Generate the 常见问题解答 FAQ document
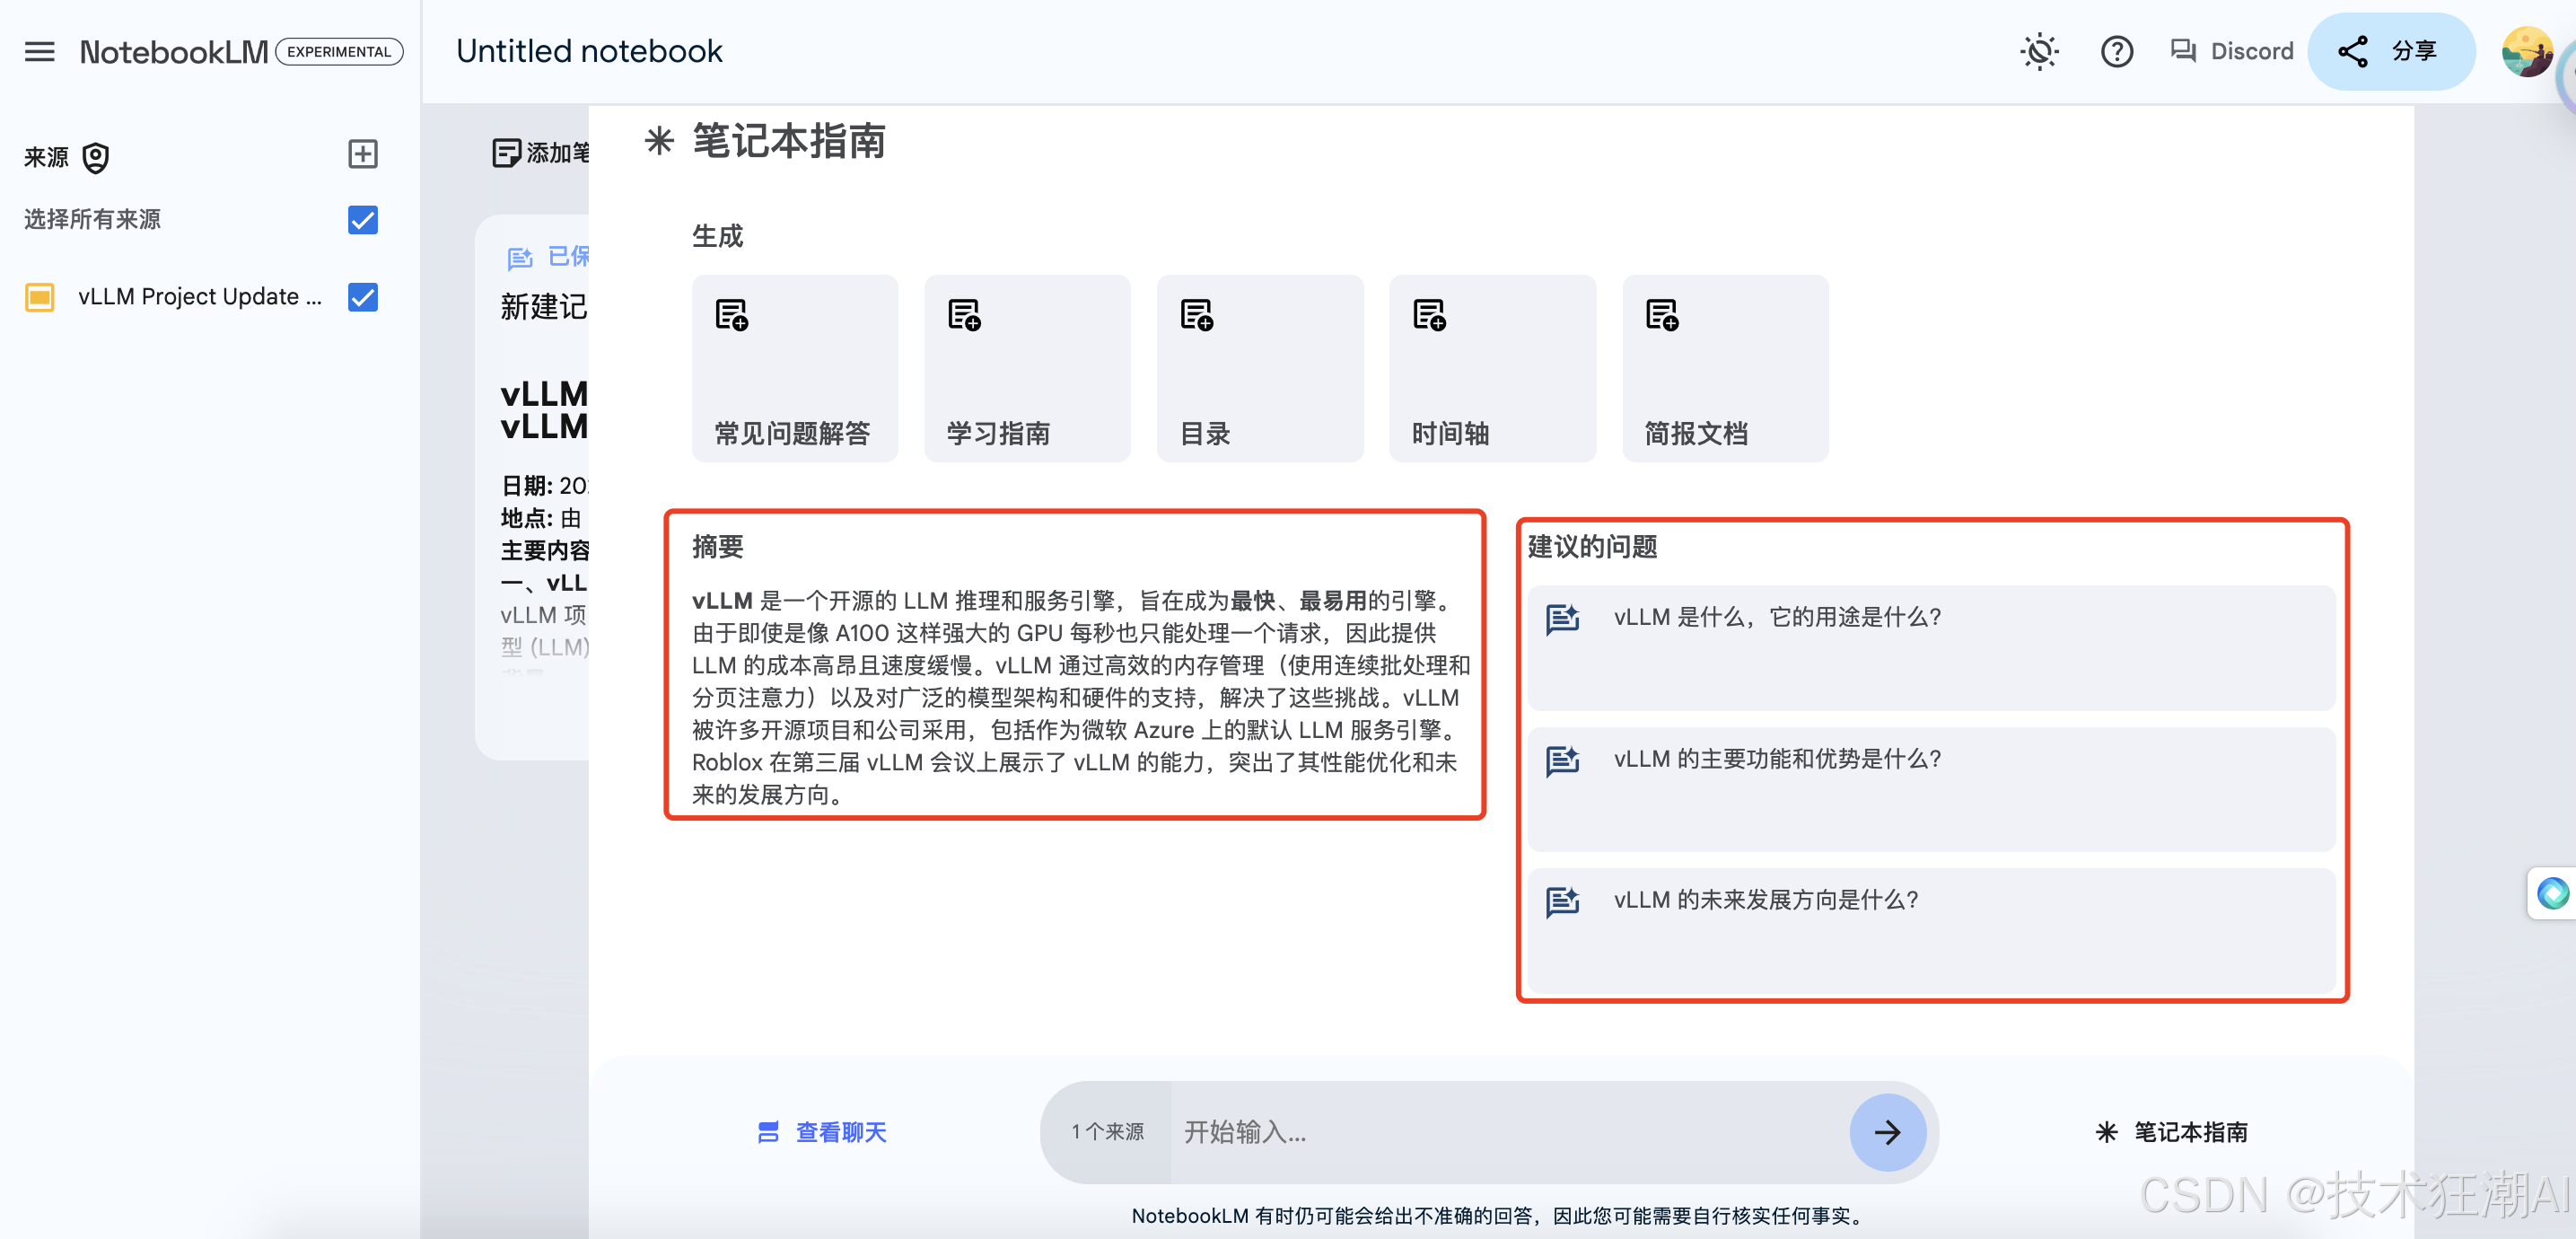The height and width of the screenshot is (1239, 2576). tap(794, 368)
